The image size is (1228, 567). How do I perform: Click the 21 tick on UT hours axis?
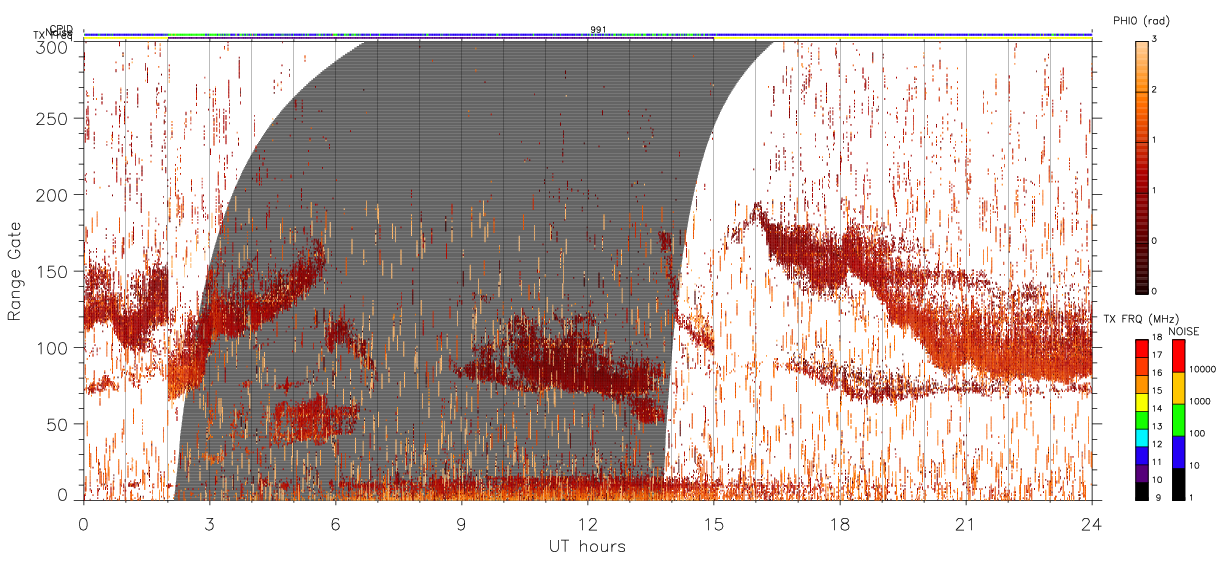click(965, 523)
